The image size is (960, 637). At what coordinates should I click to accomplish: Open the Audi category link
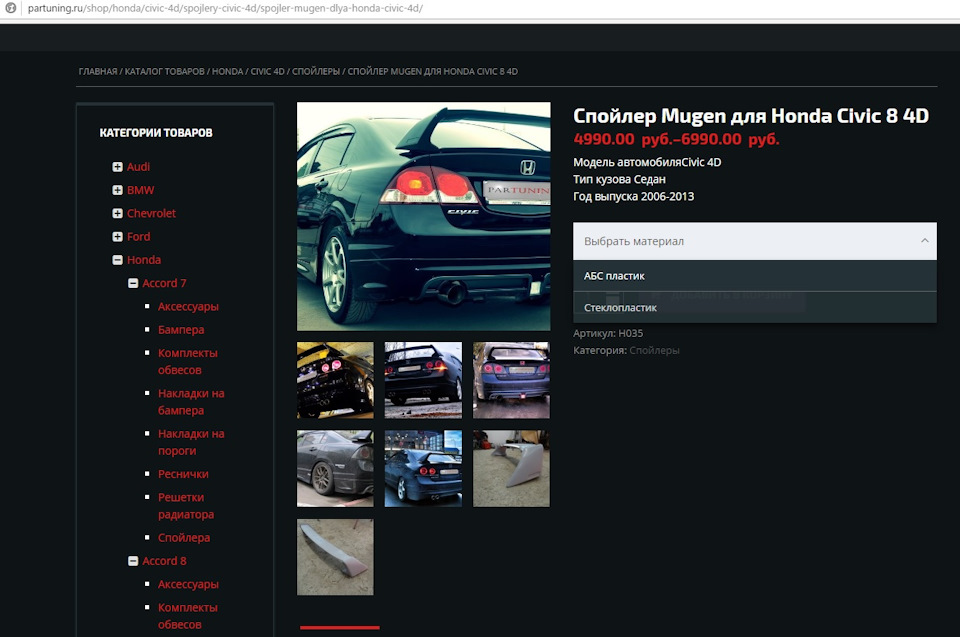(x=138, y=167)
